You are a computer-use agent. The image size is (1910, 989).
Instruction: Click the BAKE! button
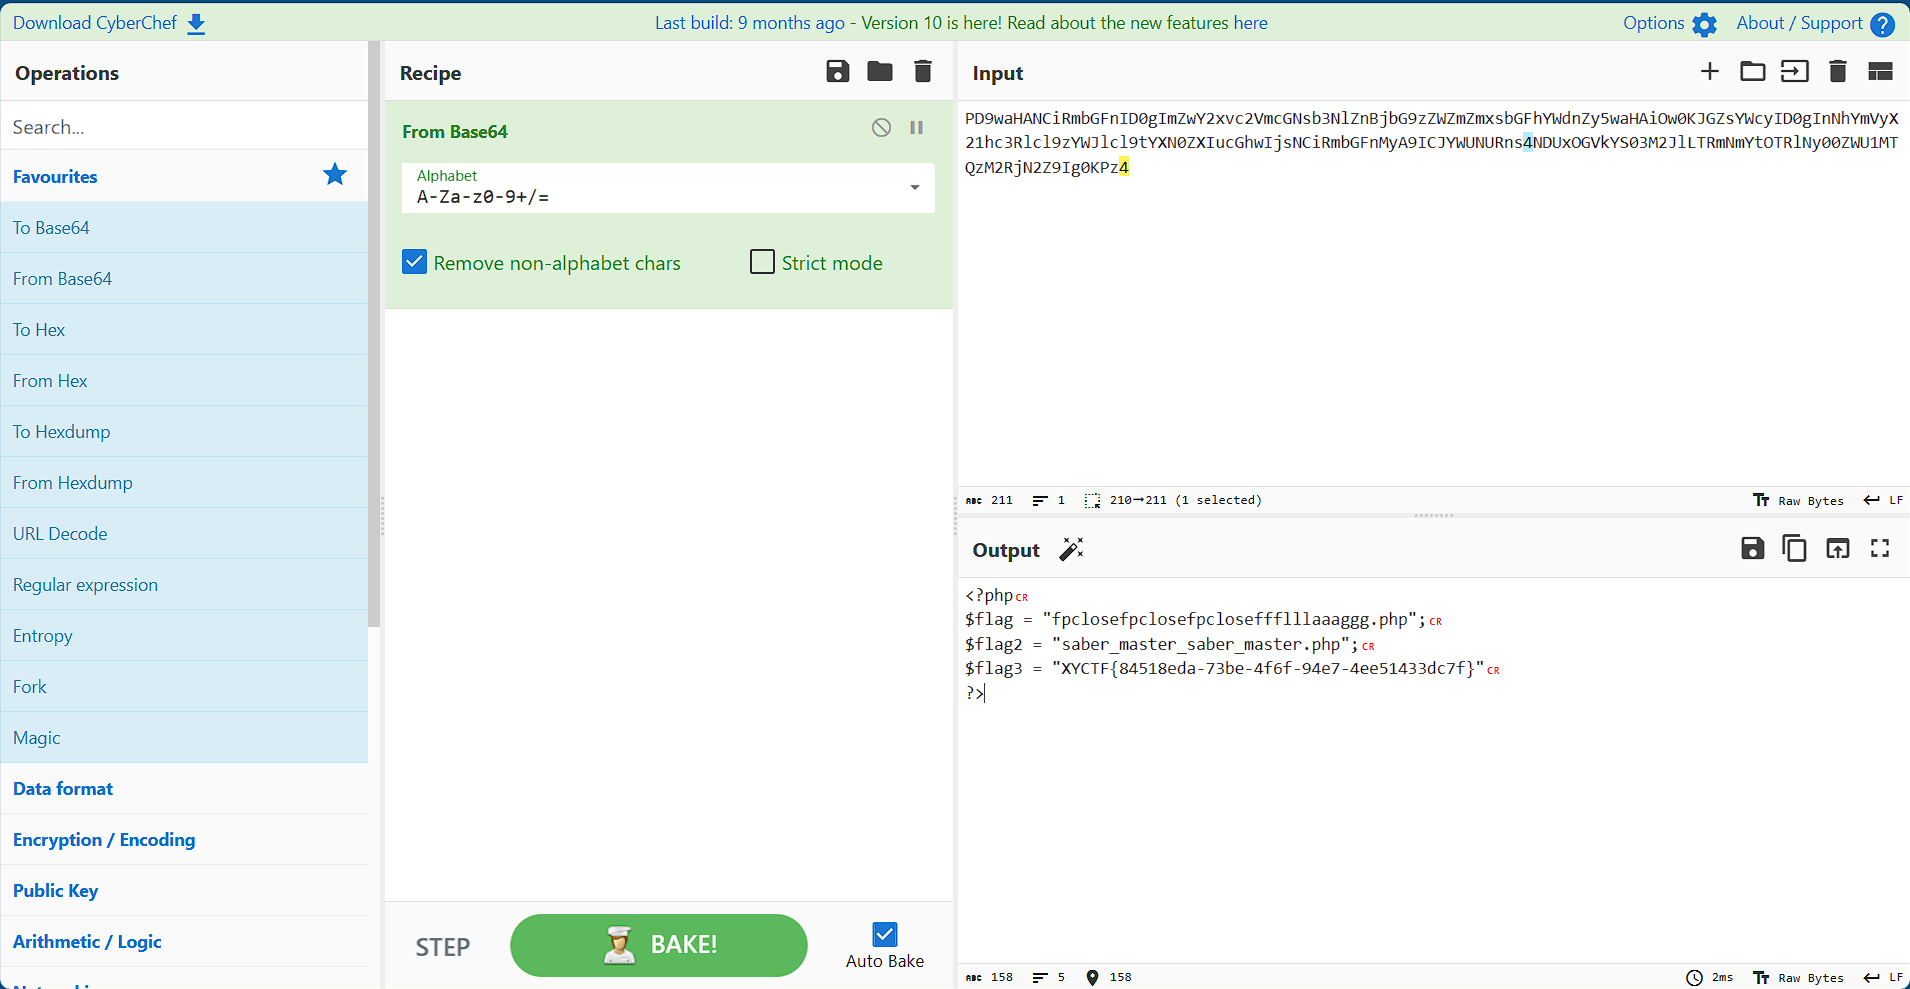coord(659,945)
